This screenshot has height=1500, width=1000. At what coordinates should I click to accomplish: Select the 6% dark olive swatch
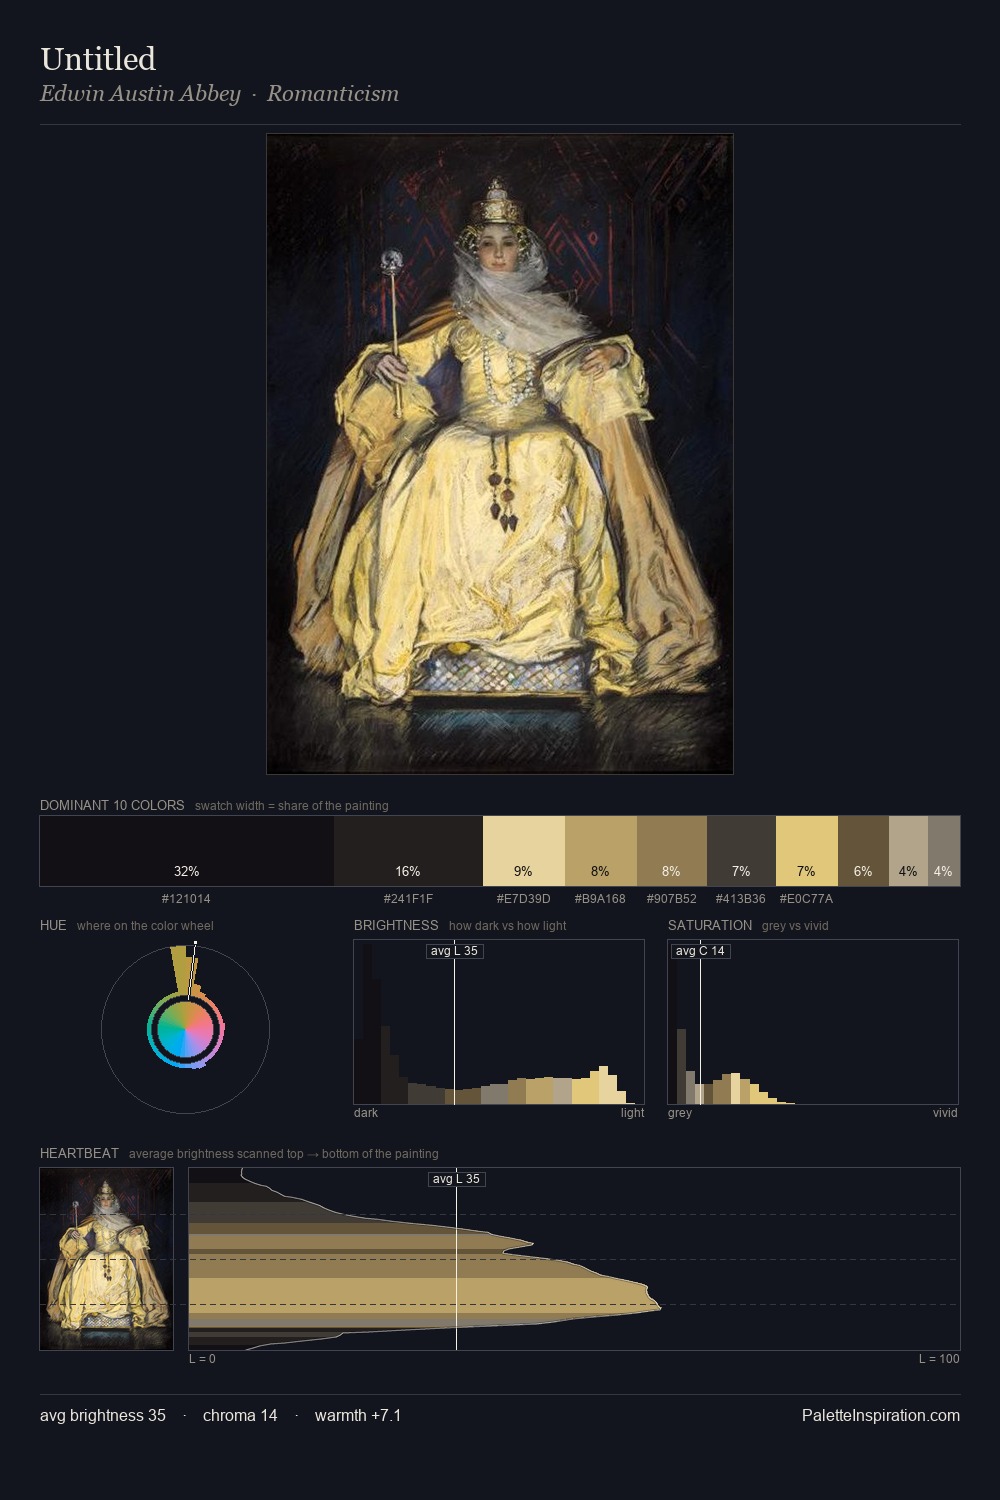click(863, 851)
